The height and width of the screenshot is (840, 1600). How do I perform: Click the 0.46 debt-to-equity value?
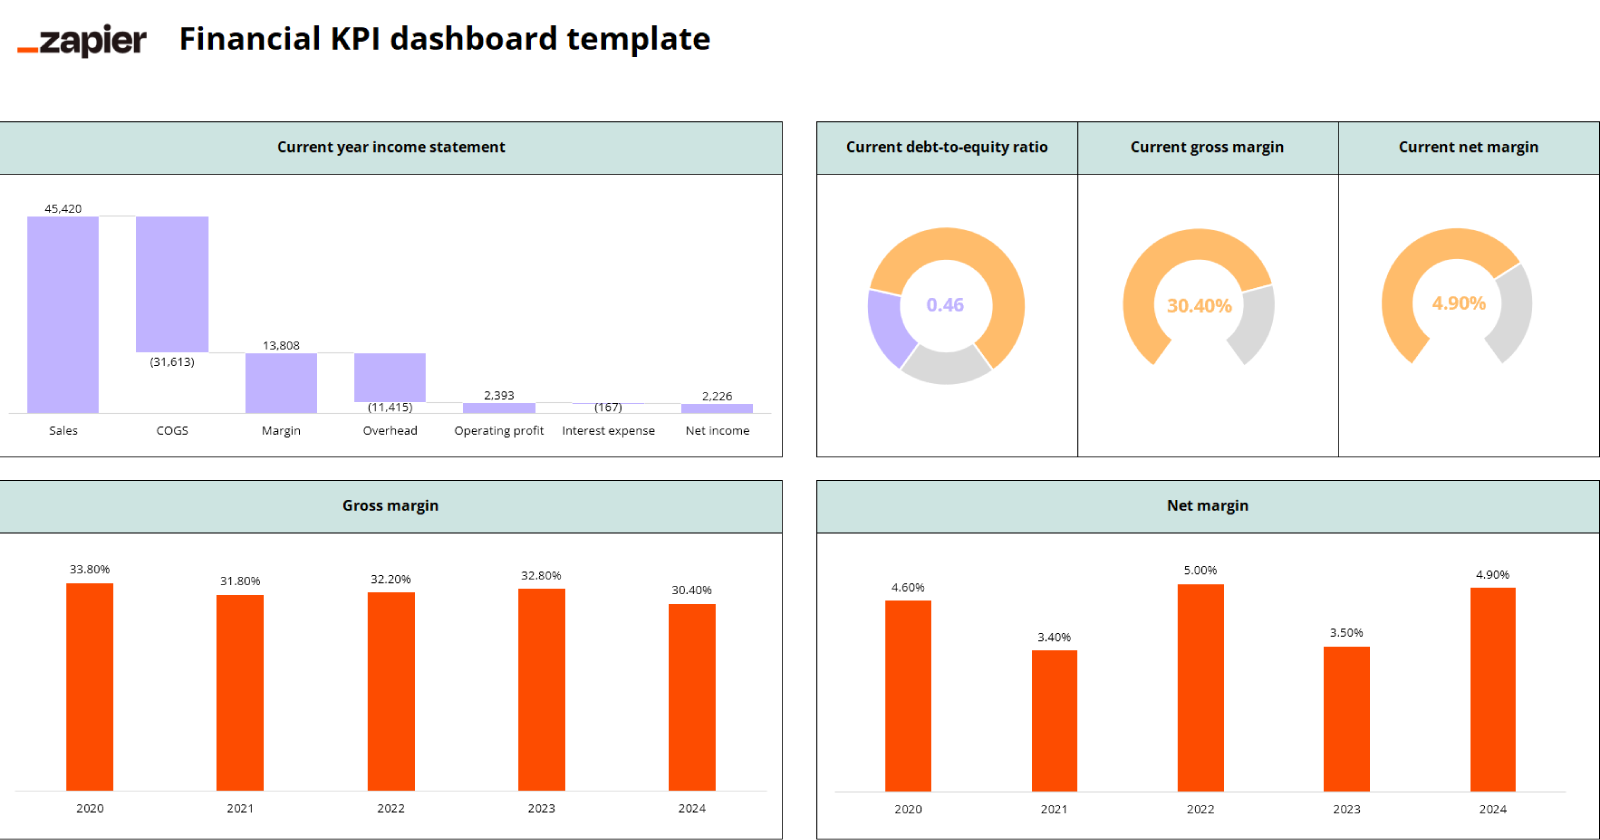click(945, 305)
